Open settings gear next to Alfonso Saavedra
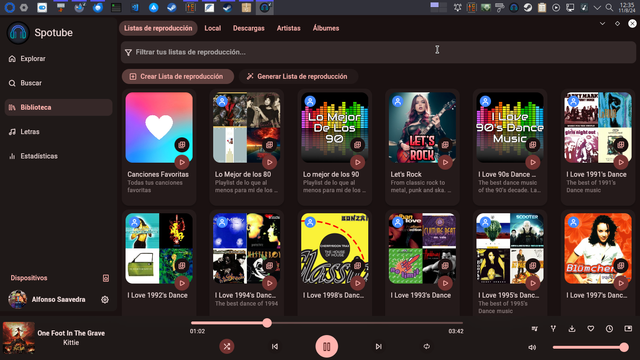The width and height of the screenshot is (640, 360). [x=105, y=300]
